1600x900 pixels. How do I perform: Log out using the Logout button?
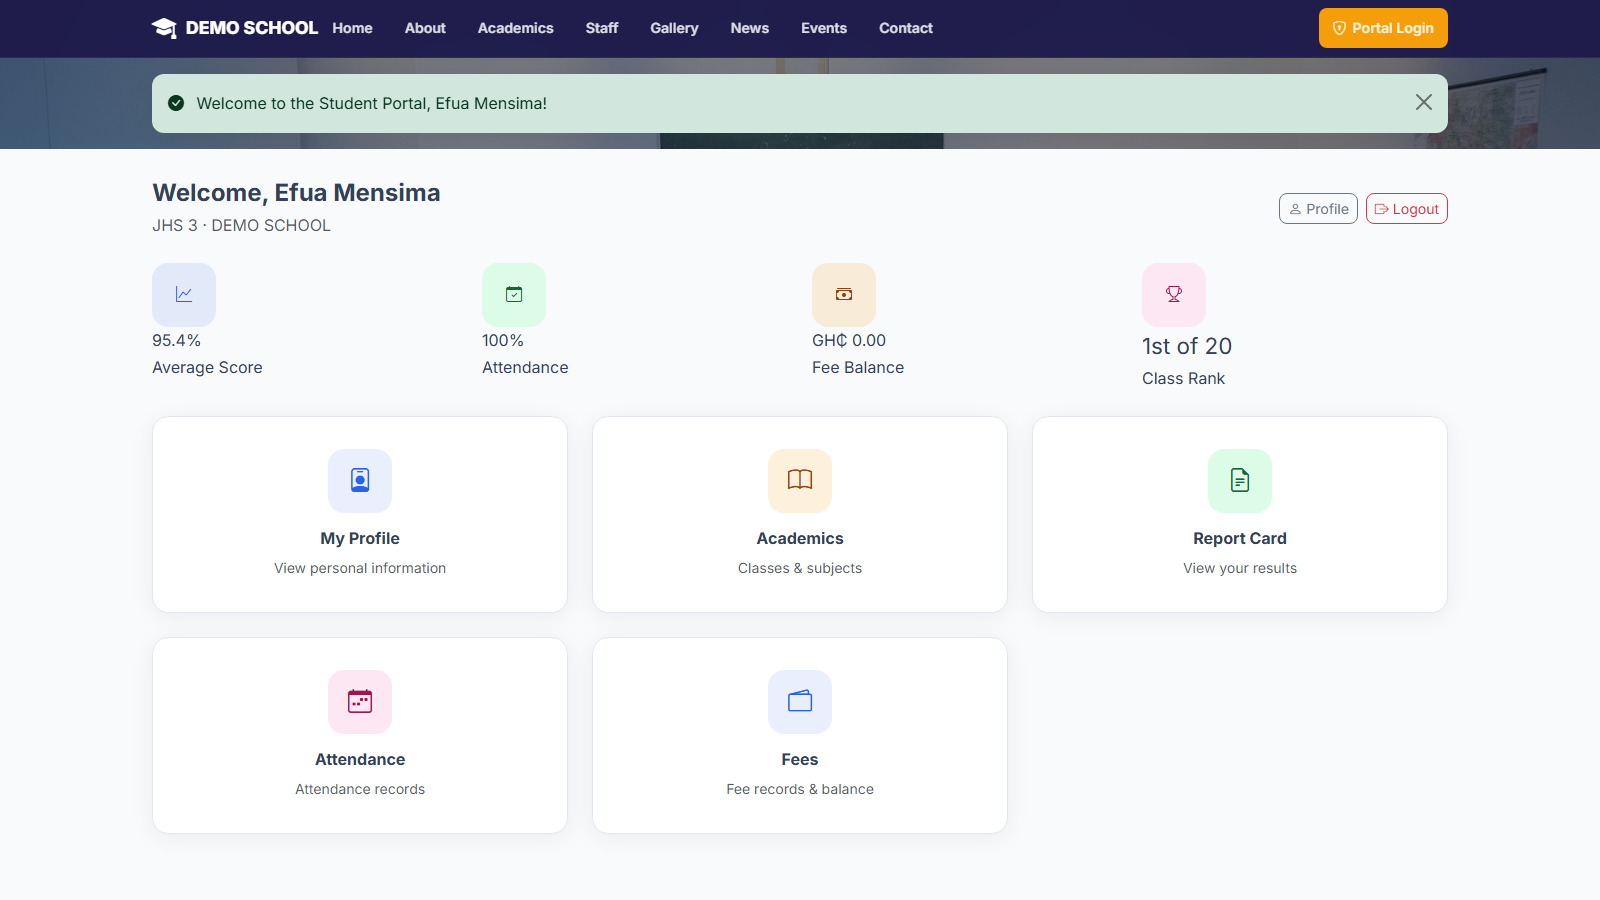coord(1407,209)
